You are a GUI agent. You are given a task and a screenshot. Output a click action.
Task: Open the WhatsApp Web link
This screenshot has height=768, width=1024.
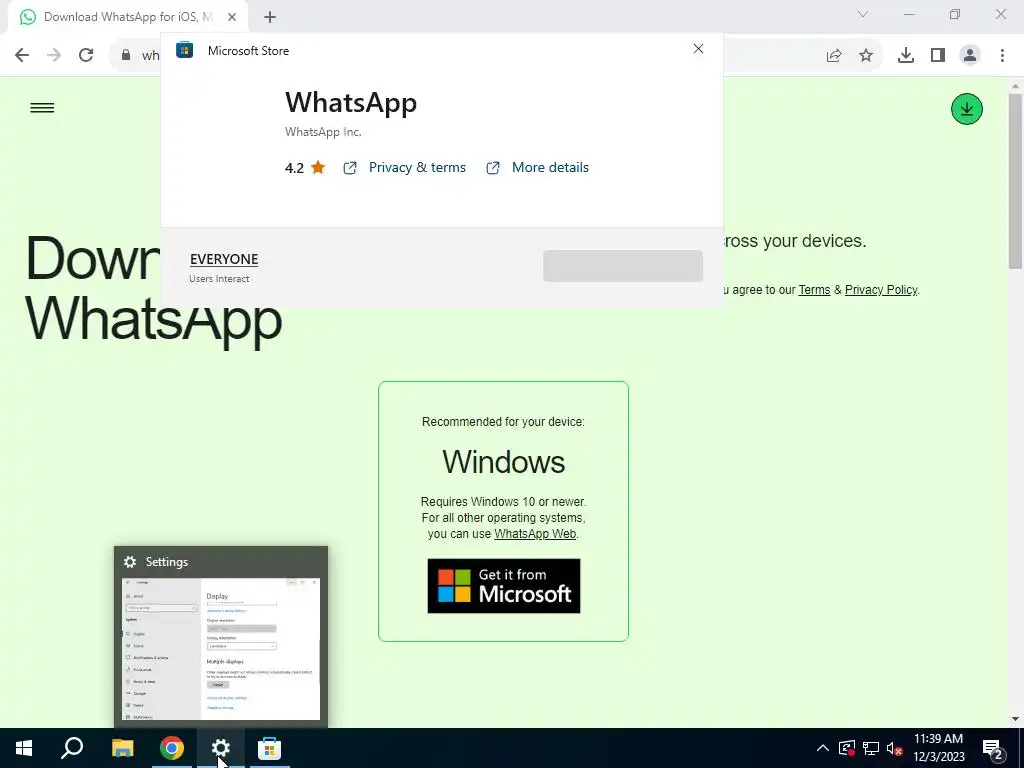(x=535, y=534)
